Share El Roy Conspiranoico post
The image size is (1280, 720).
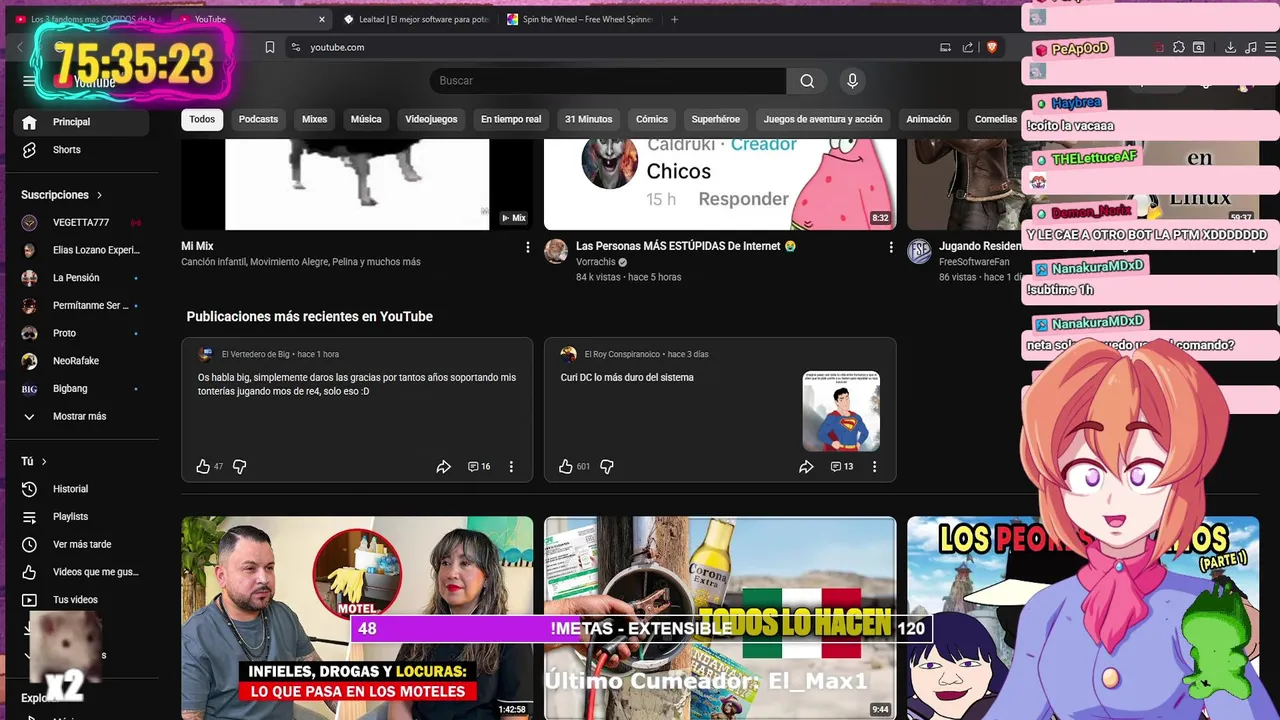pos(807,467)
